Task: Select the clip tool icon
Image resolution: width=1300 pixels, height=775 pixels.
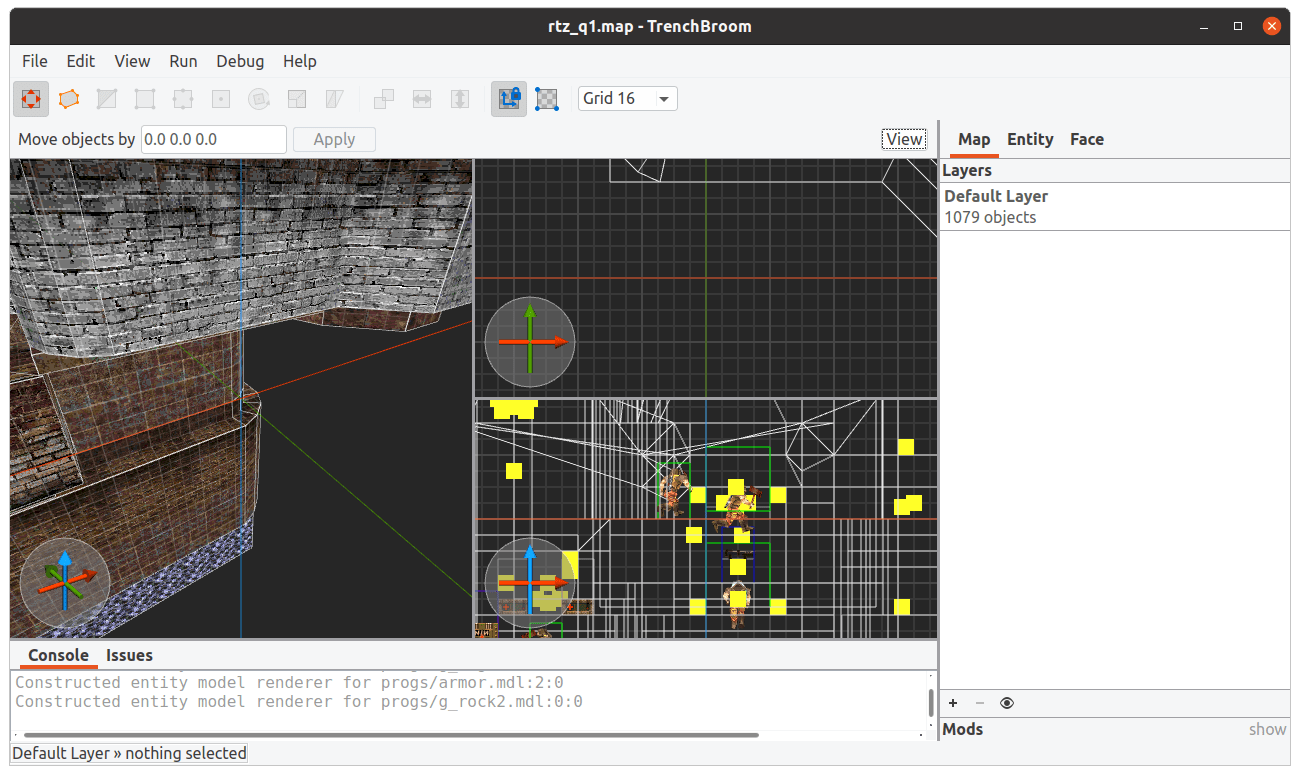Action: click(x=107, y=99)
